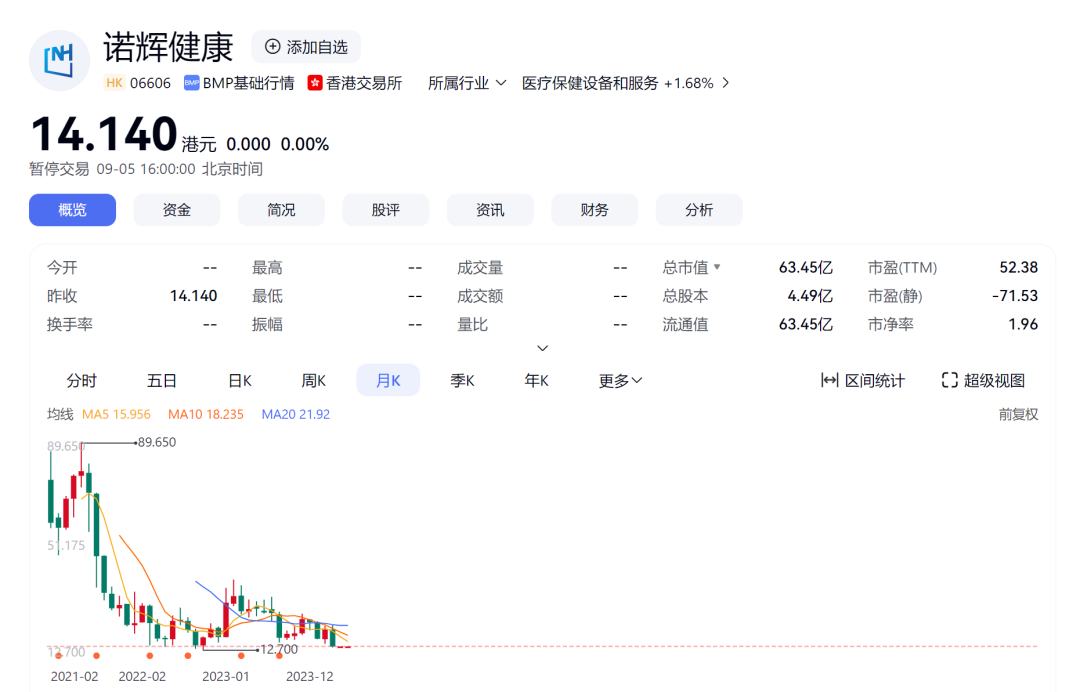Open the 更多 chart period dropdown

click(x=620, y=381)
